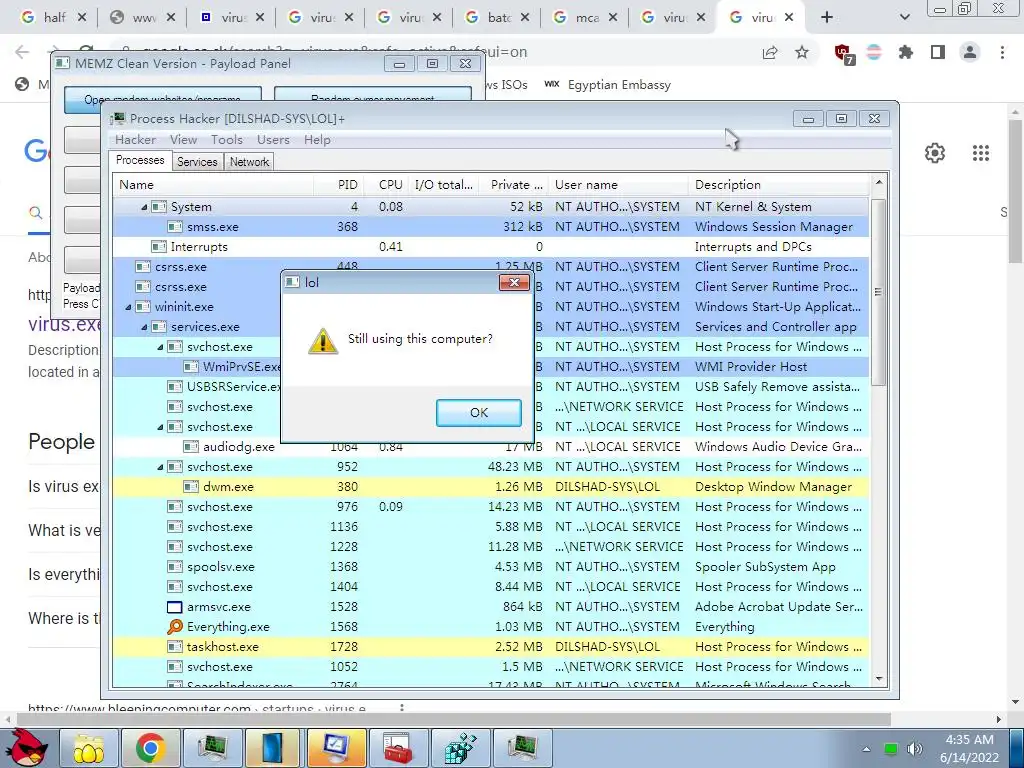Show hidden tray icons arrow
The width and height of the screenshot is (1024, 768).
point(866,749)
